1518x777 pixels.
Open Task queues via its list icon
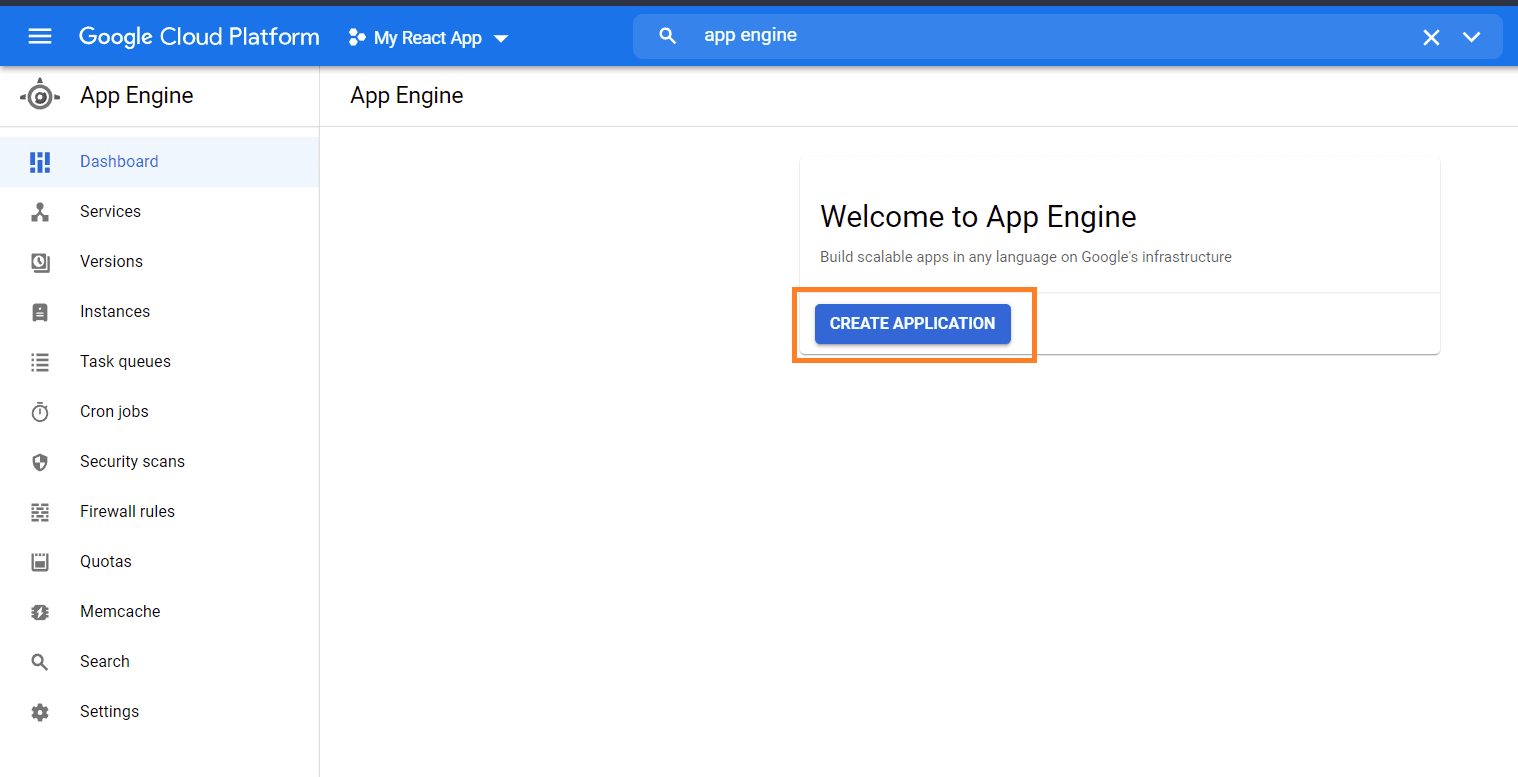click(40, 361)
